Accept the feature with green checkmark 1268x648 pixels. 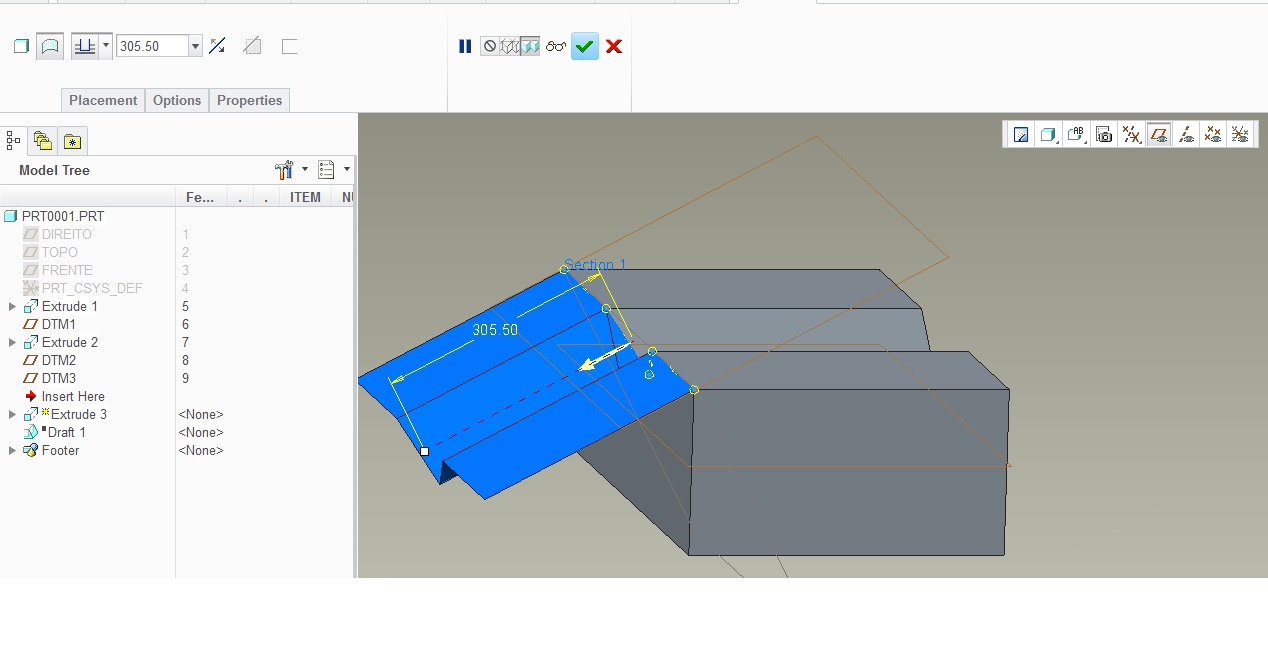tap(585, 46)
